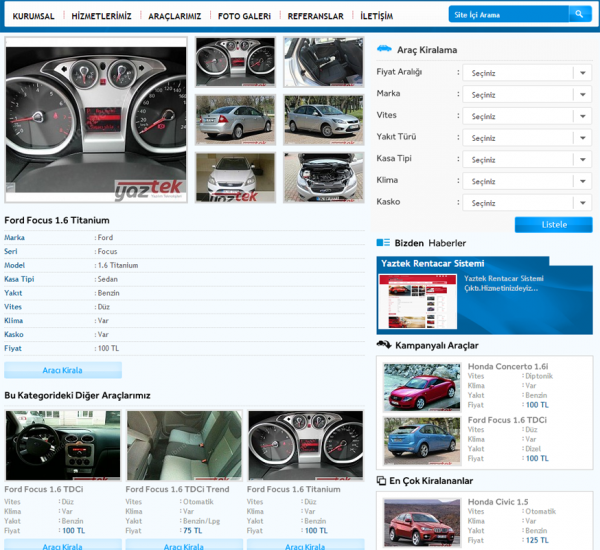Click Aracı Kirala under Ford Focus 1.6 TDCi card
This screenshot has width=600, height=550.
[63, 545]
